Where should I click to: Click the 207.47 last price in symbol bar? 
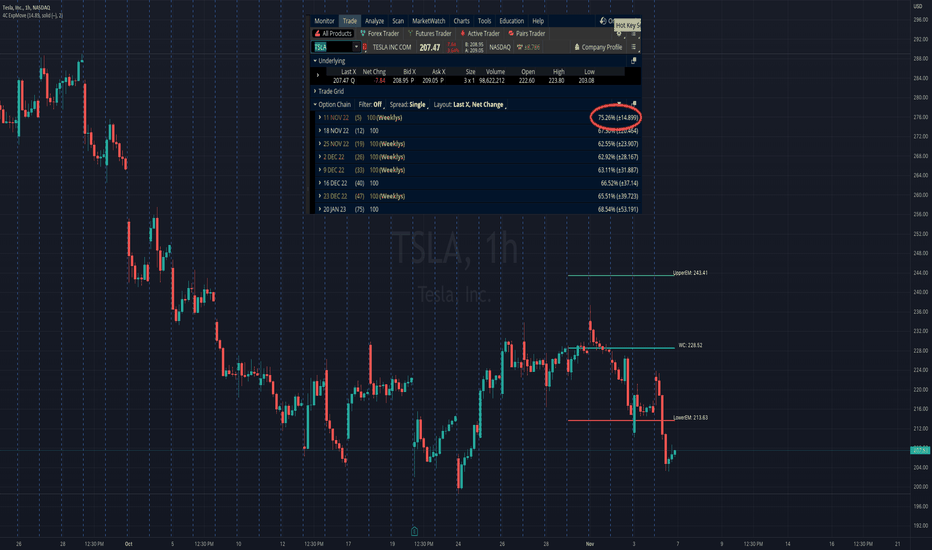[430, 48]
